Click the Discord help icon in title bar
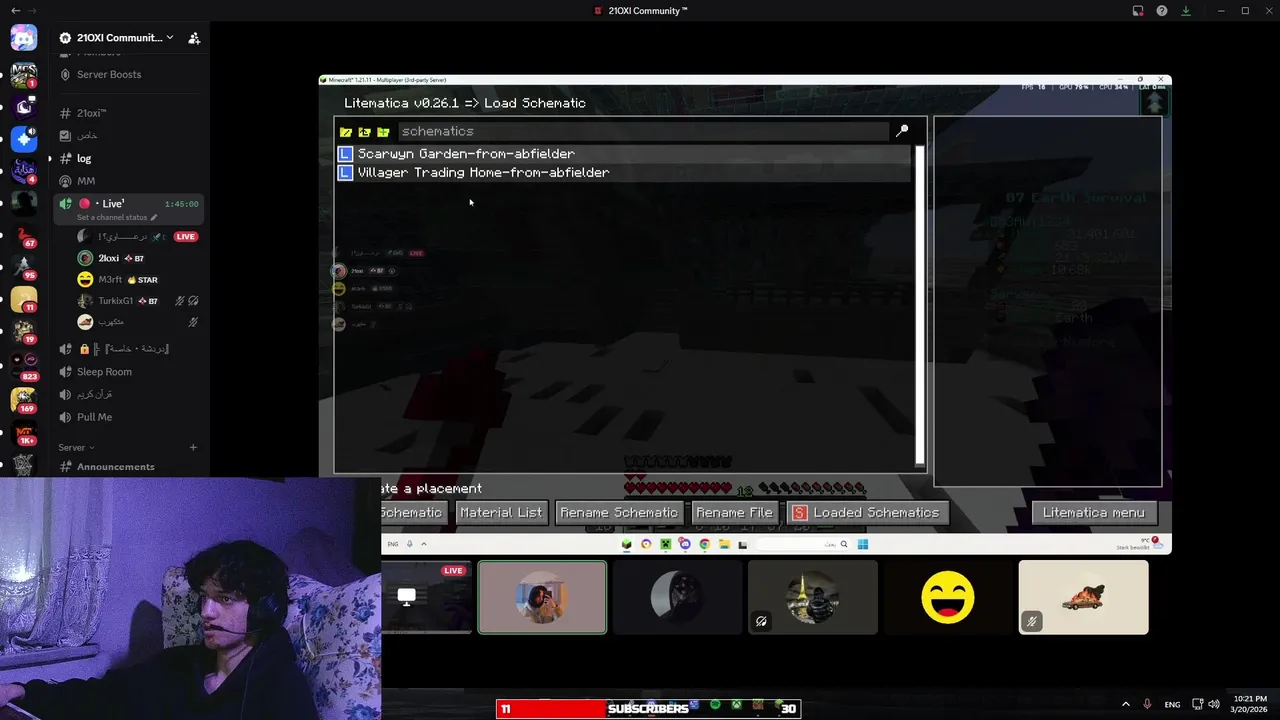The width and height of the screenshot is (1280, 720). coord(1162,11)
